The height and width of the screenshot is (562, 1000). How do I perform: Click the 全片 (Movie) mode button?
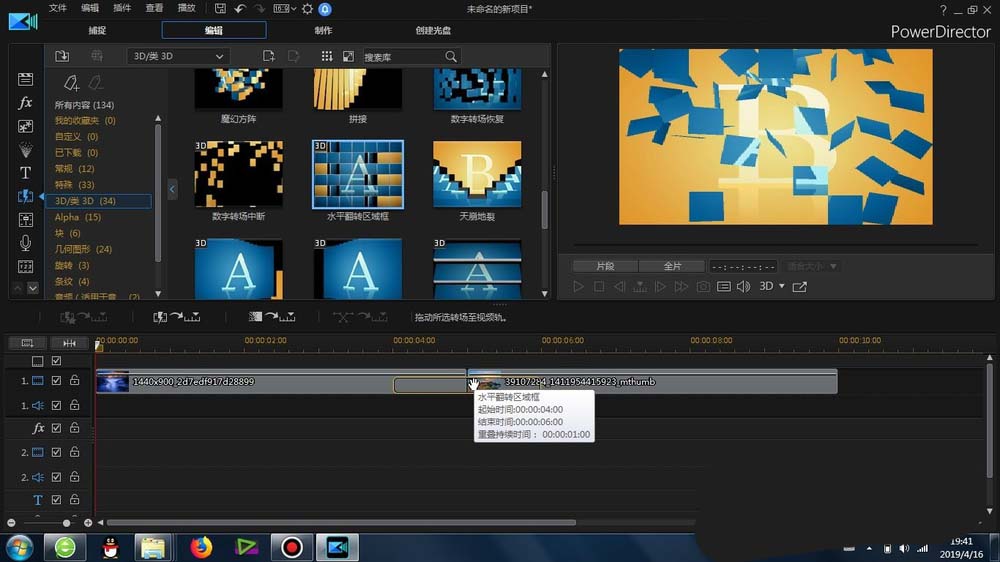[x=672, y=266]
